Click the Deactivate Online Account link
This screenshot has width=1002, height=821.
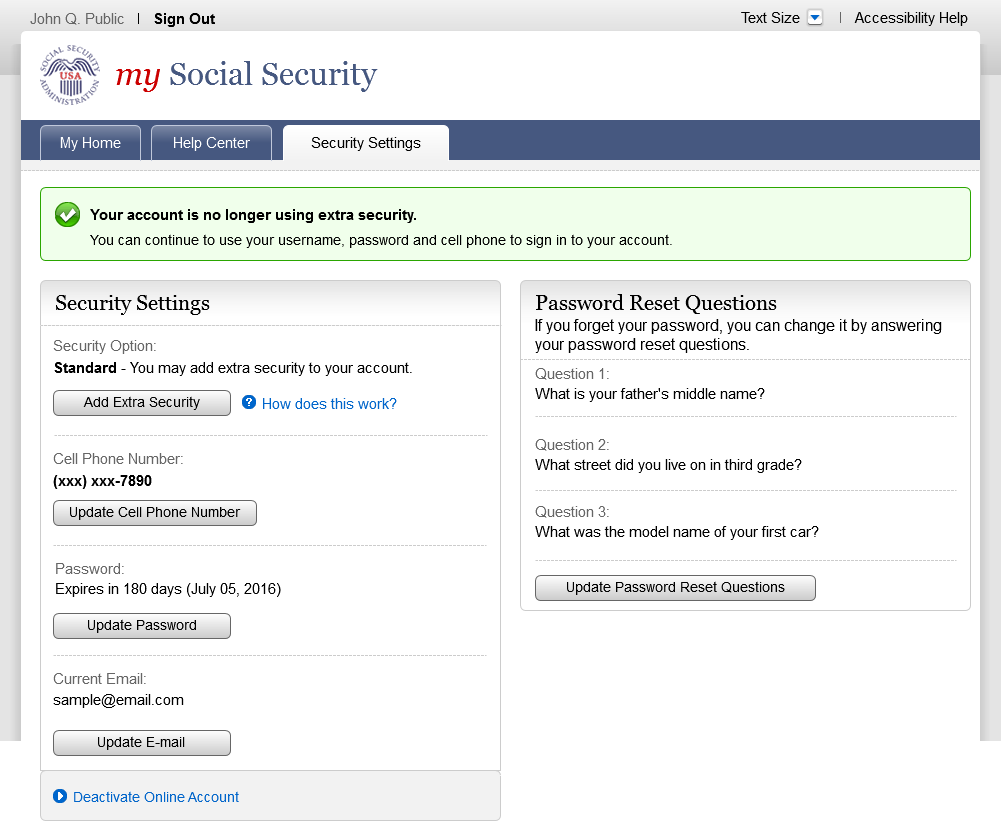coord(156,797)
